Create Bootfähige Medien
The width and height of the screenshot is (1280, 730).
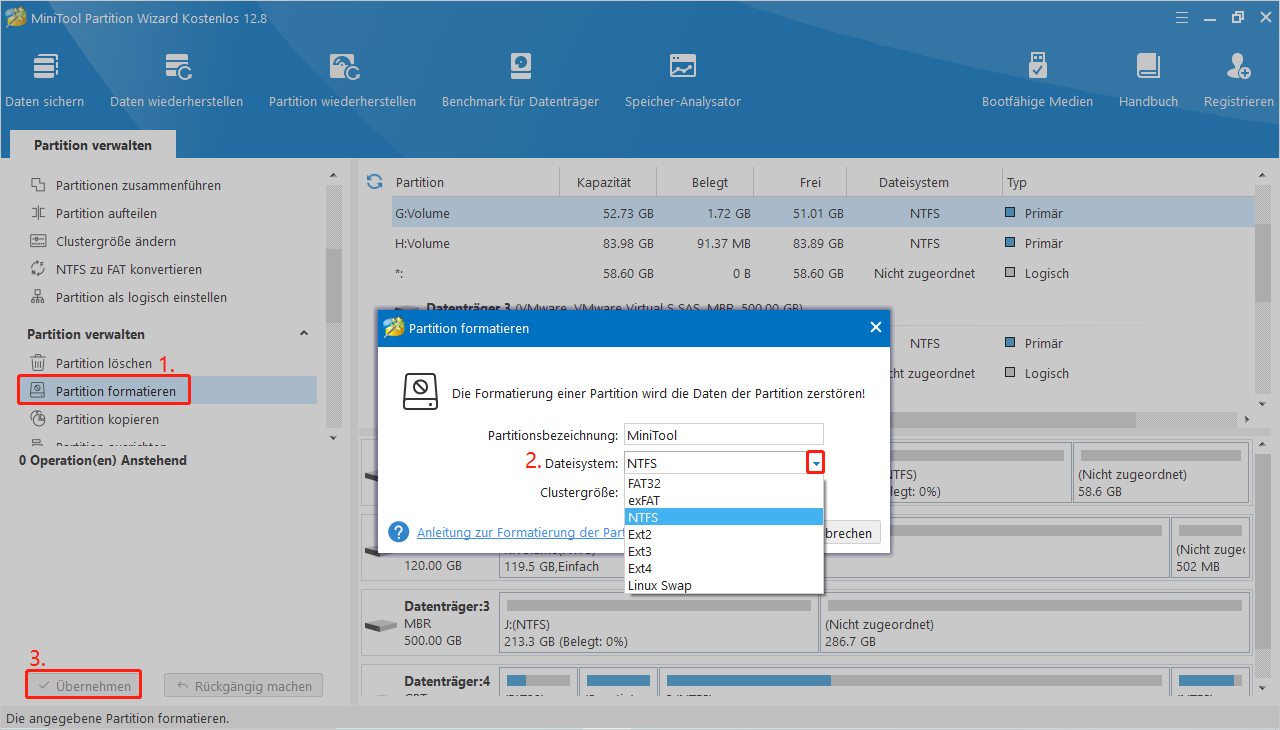click(1037, 80)
